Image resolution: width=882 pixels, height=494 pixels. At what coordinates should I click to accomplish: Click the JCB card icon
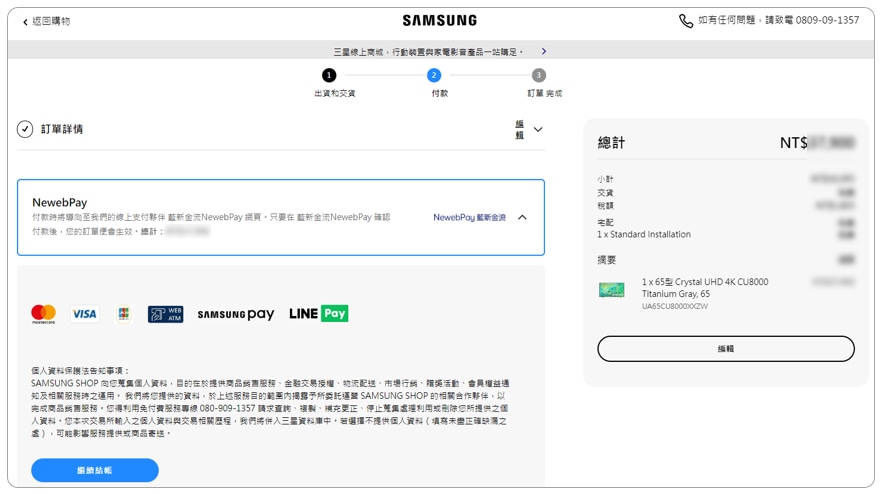pos(124,314)
